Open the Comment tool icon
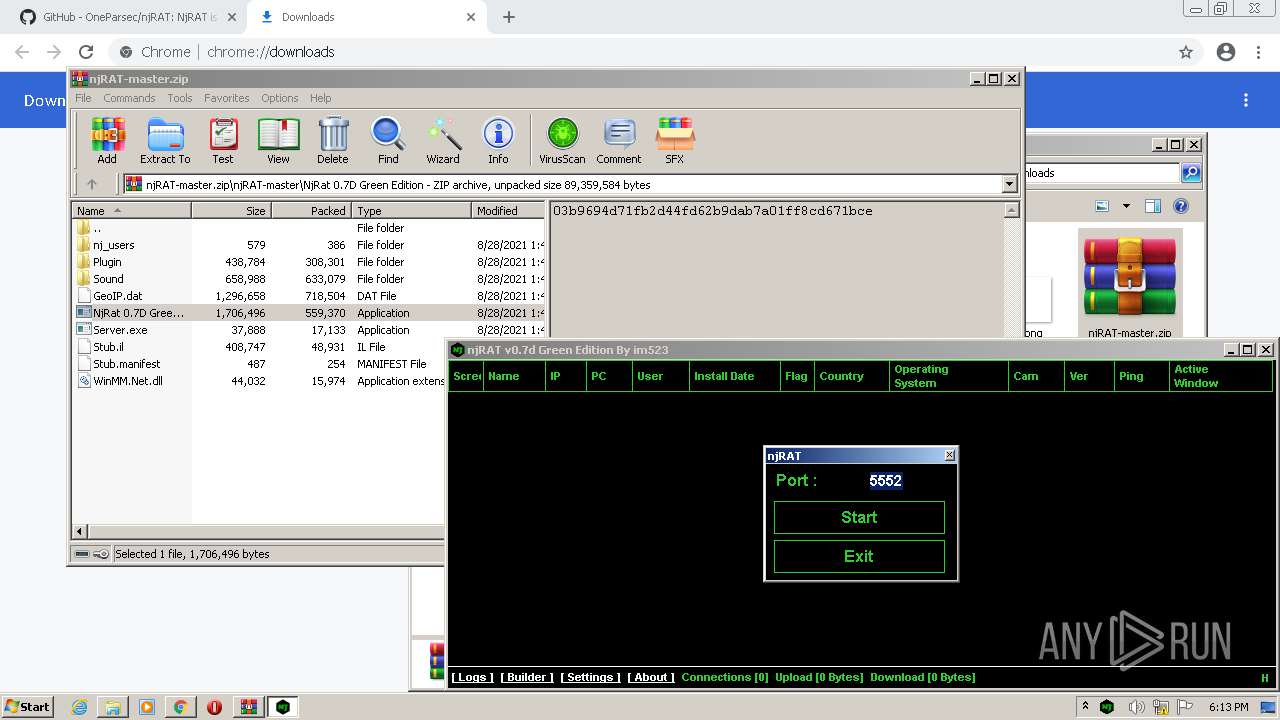Viewport: 1280px width, 720px height. click(x=619, y=140)
